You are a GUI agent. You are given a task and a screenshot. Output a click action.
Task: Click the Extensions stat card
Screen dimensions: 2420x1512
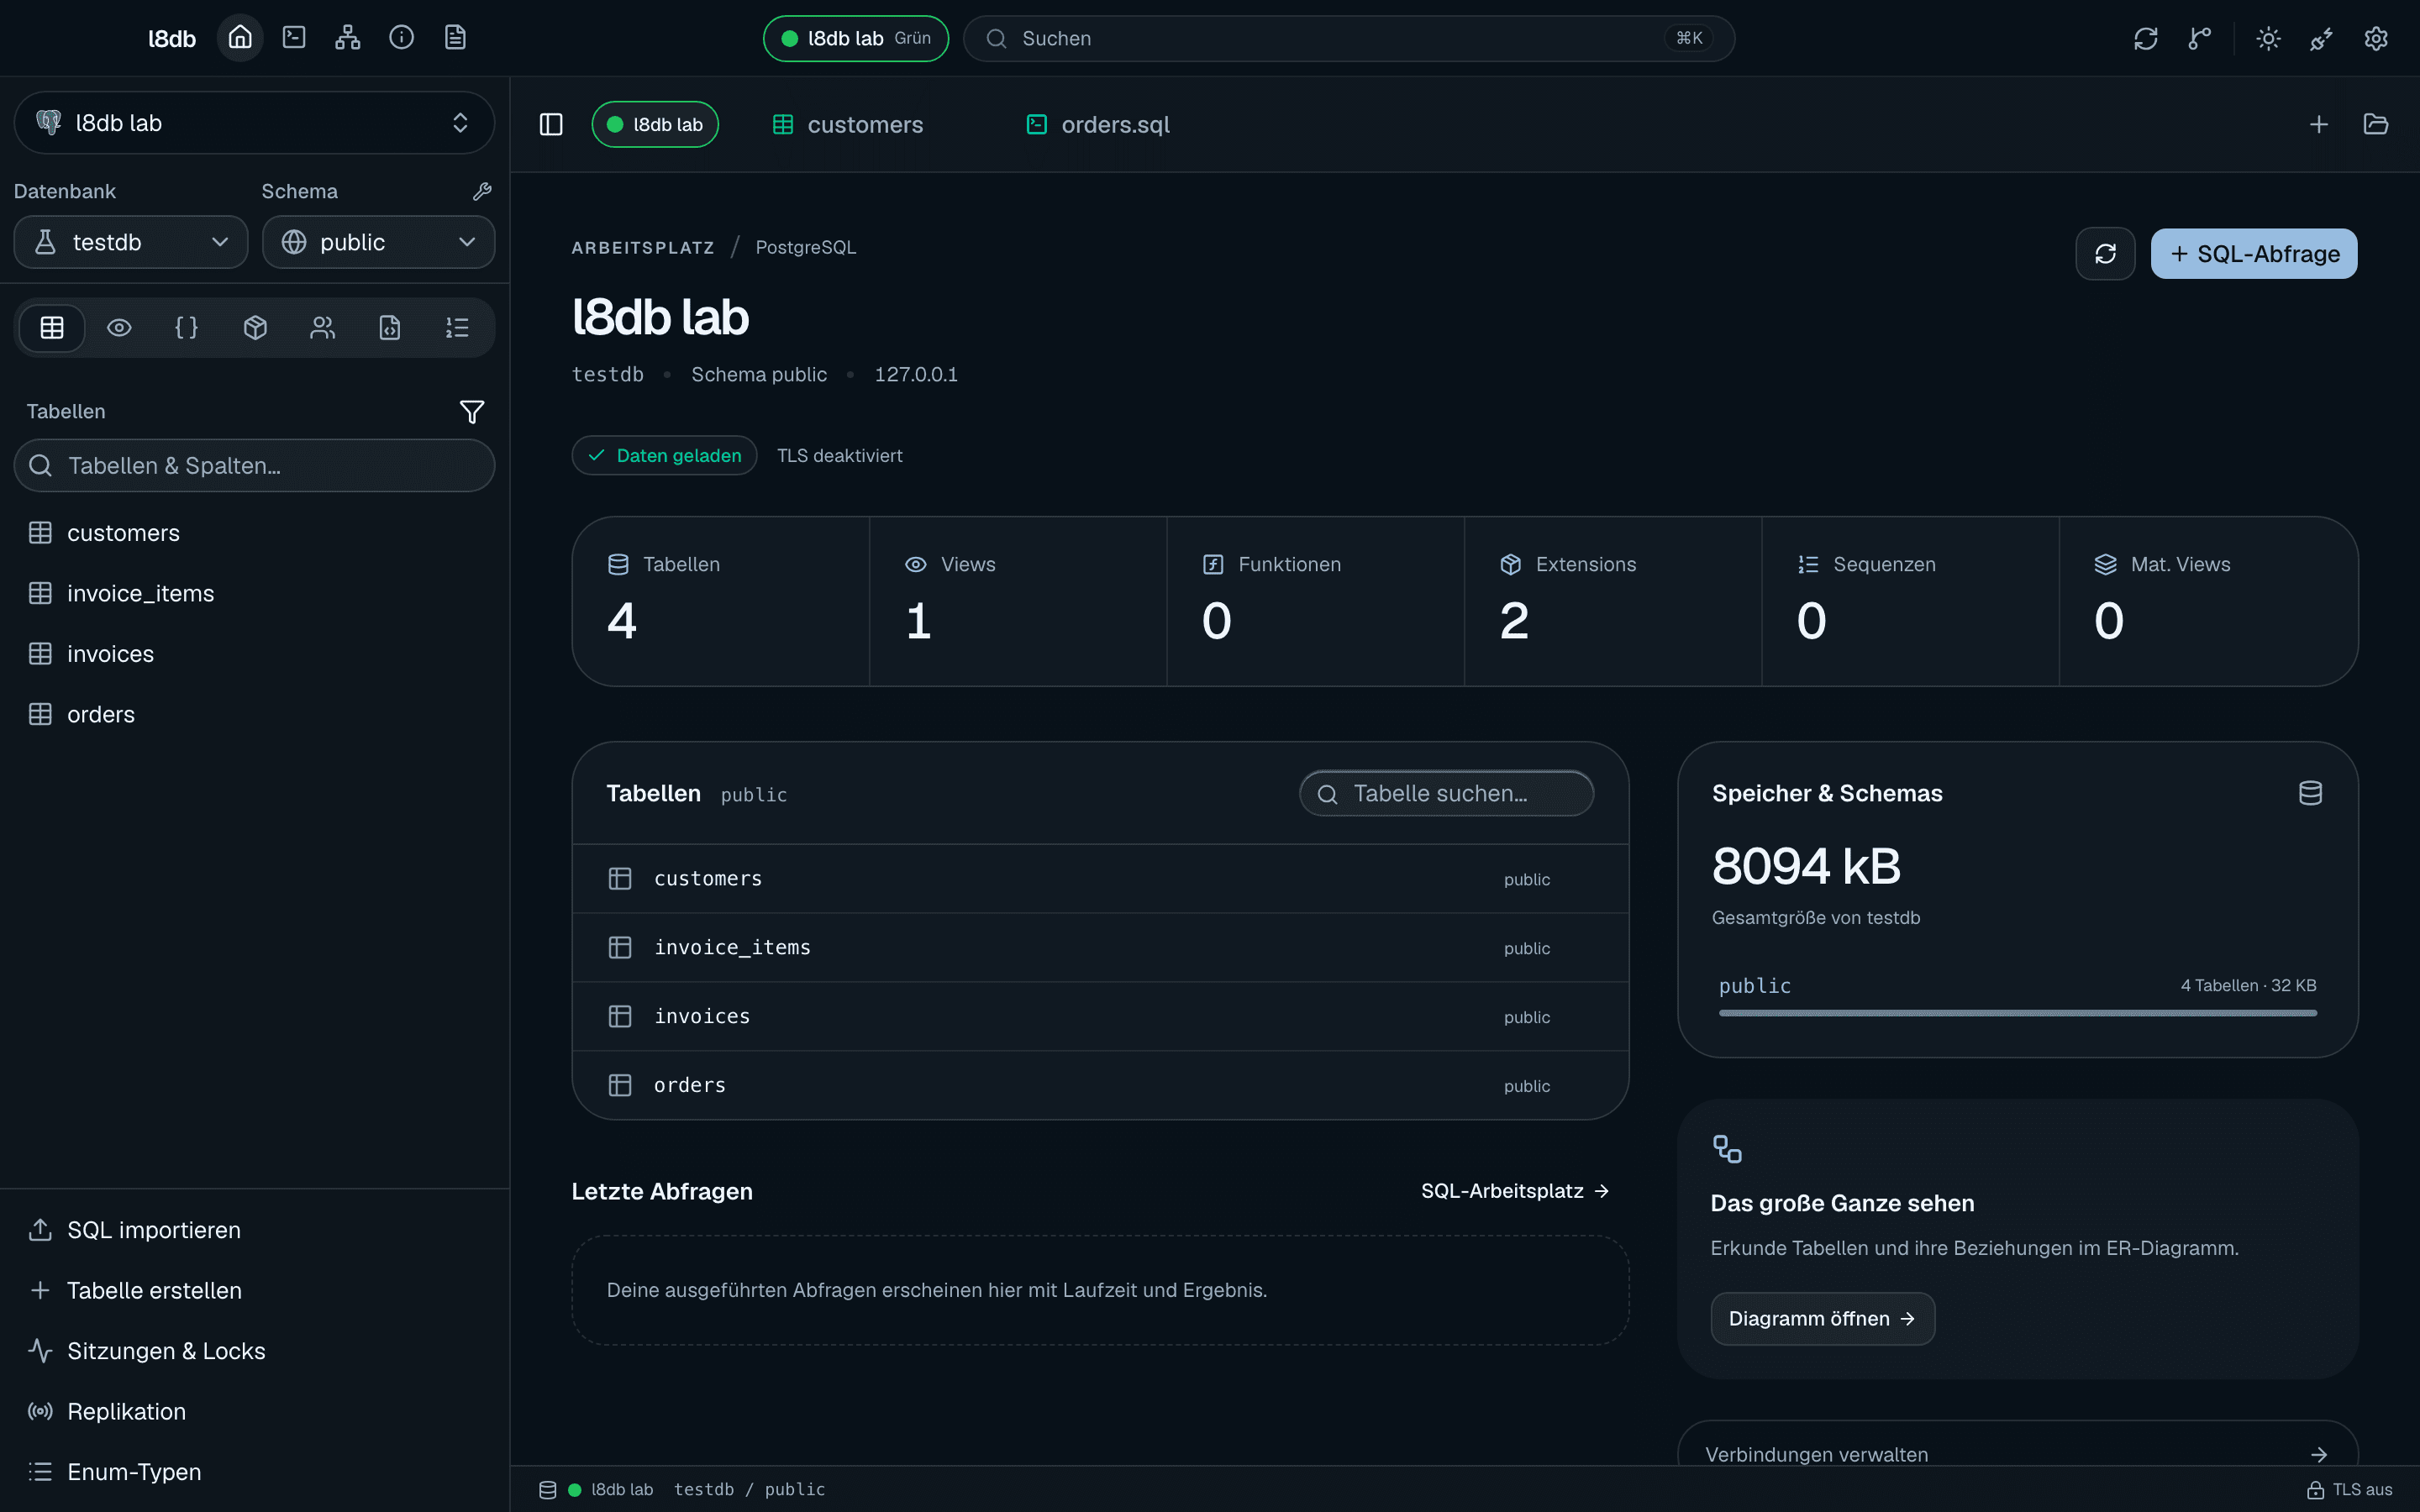click(x=1613, y=601)
